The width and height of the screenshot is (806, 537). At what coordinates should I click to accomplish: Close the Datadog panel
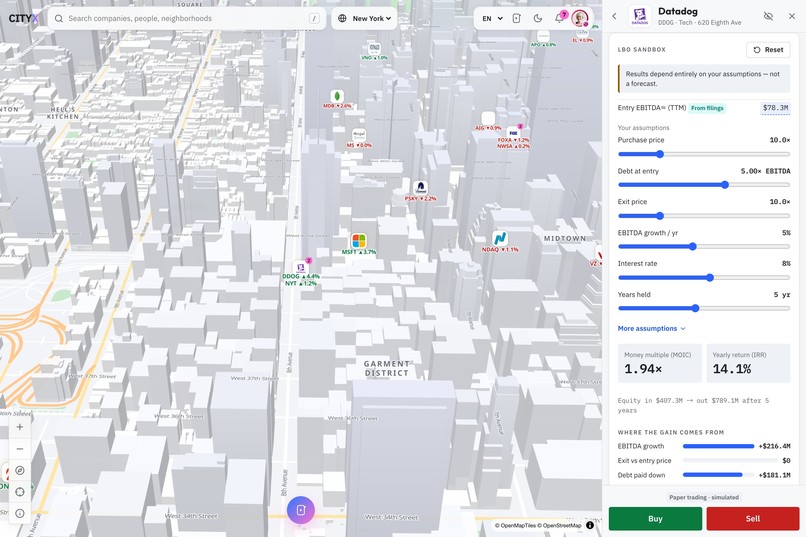point(792,16)
